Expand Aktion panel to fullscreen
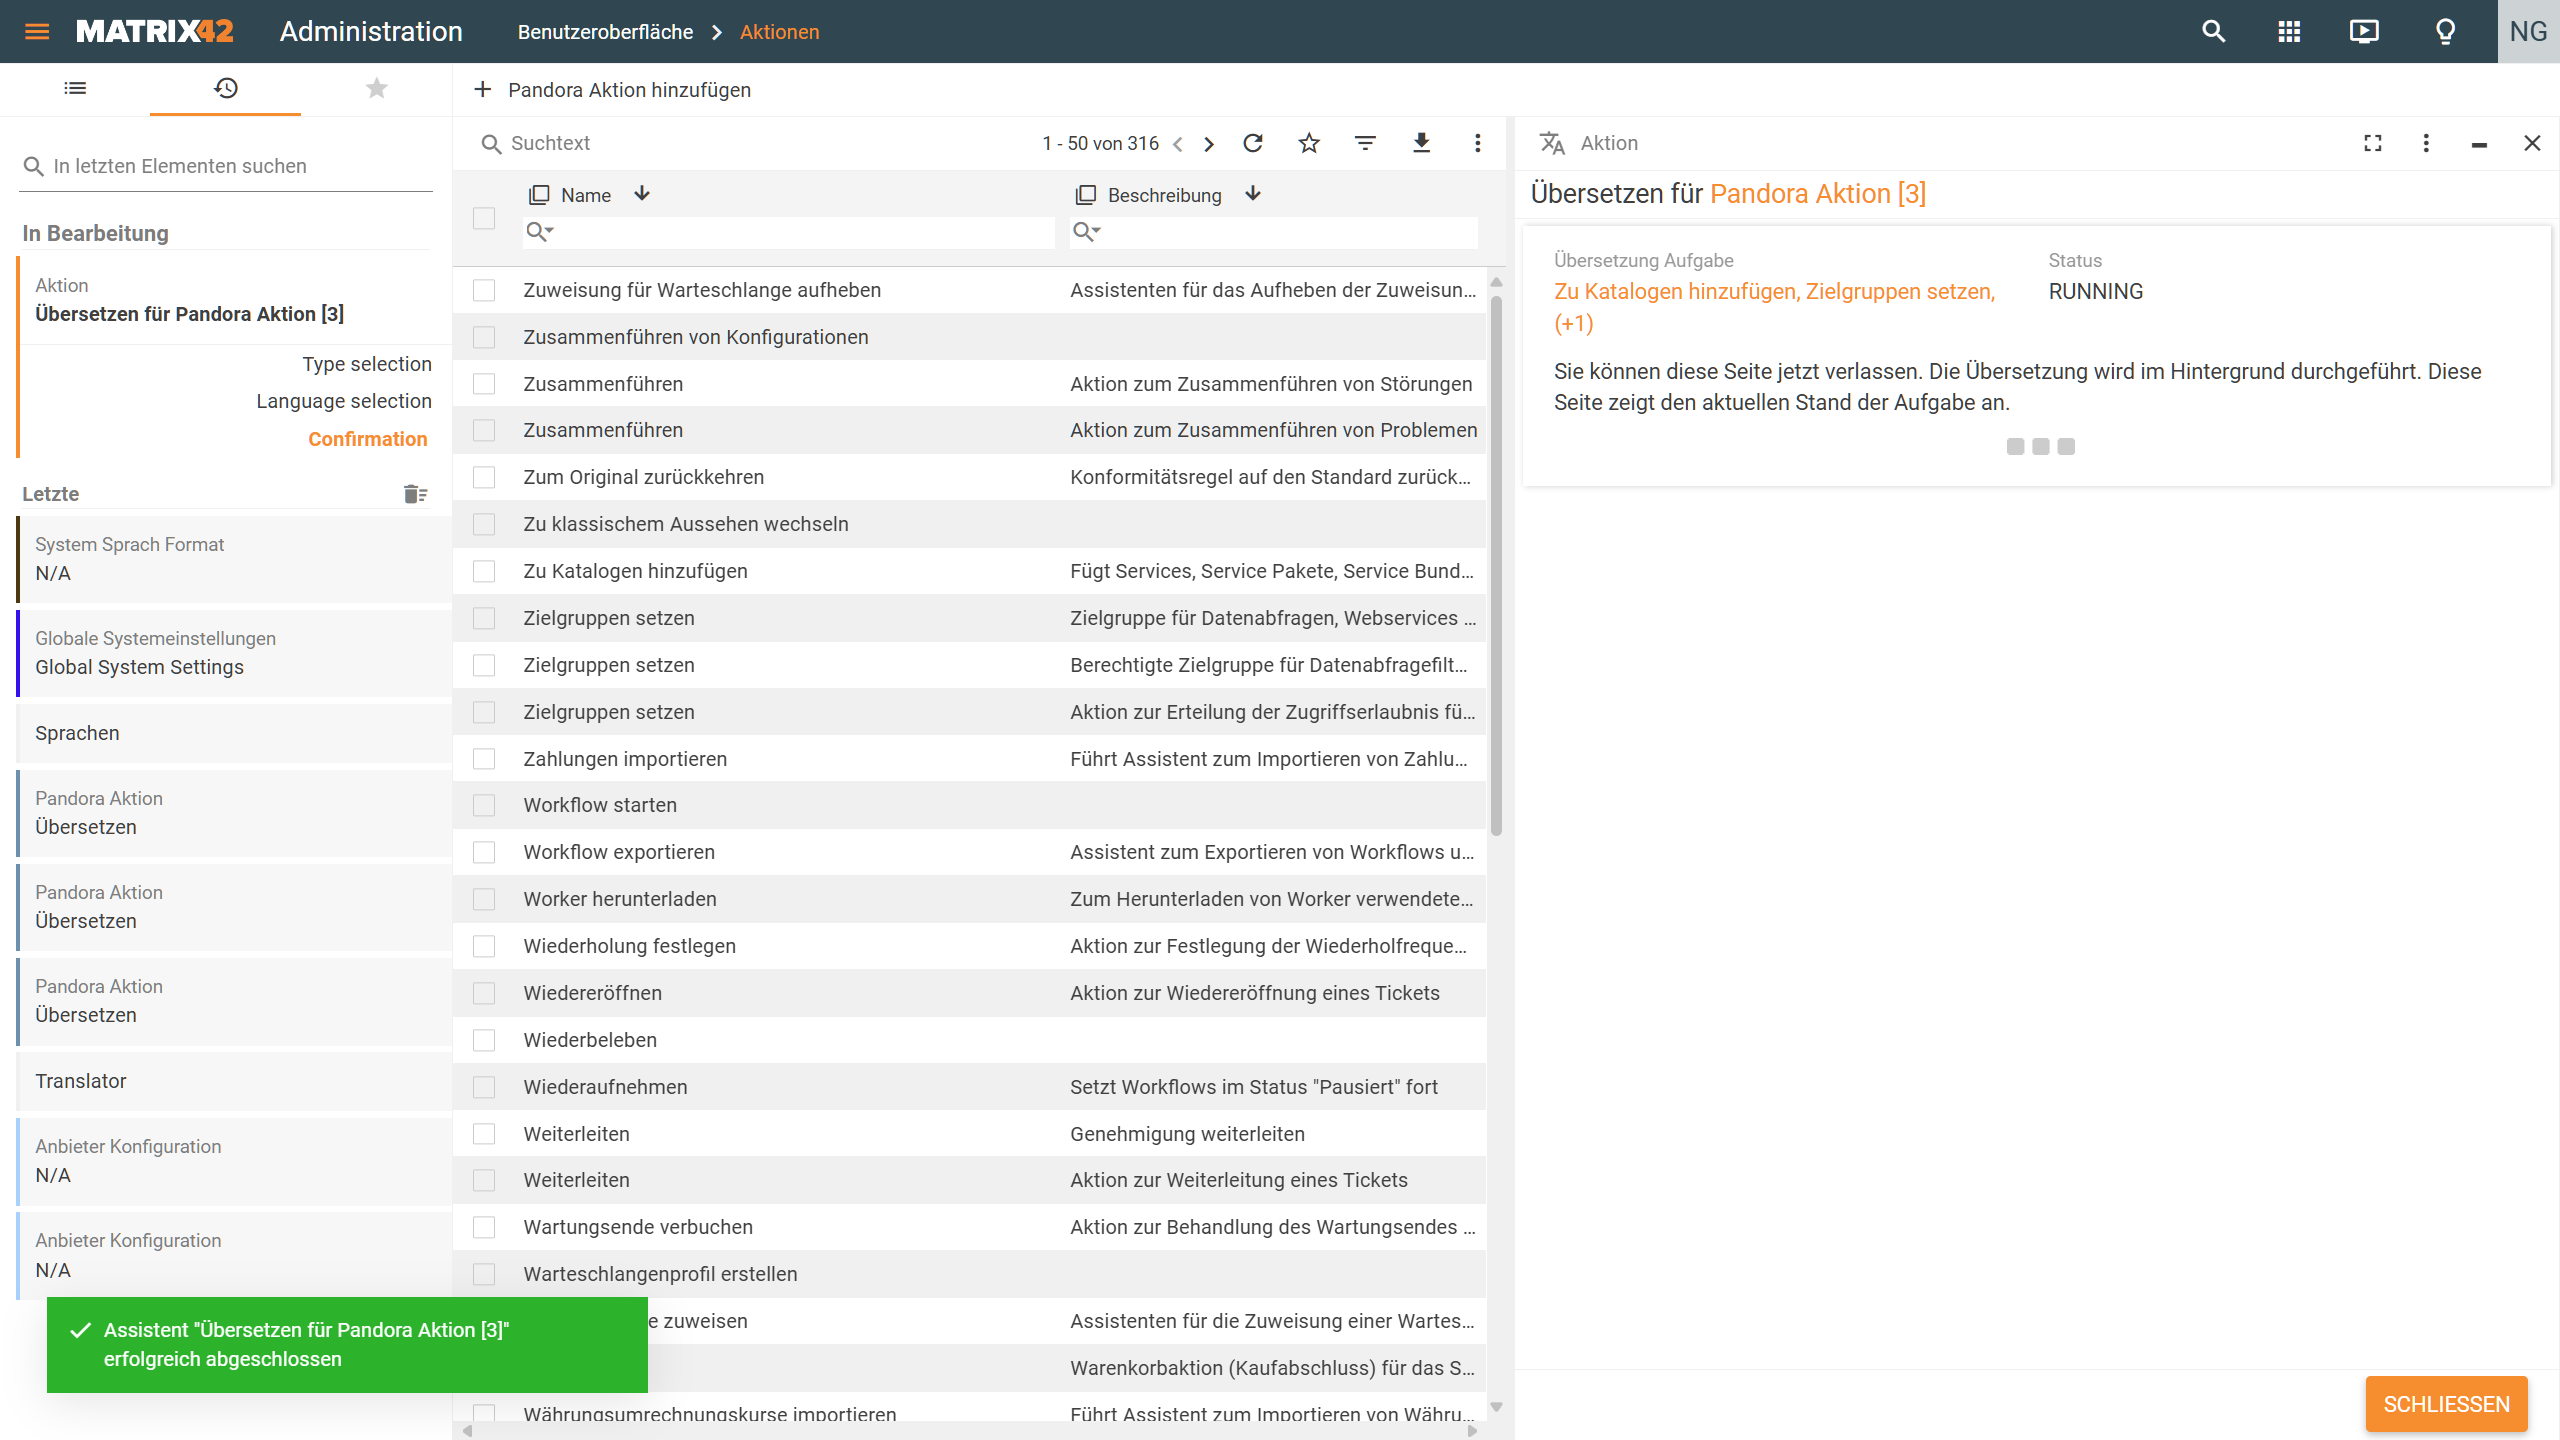 (x=2372, y=143)
